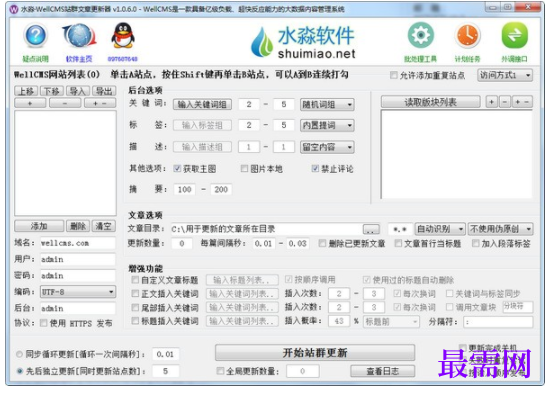This screenshot has height=395, width=550.
Task: Click the 水淼软件 shuimiao.net logo
Action: coord(303,43)
